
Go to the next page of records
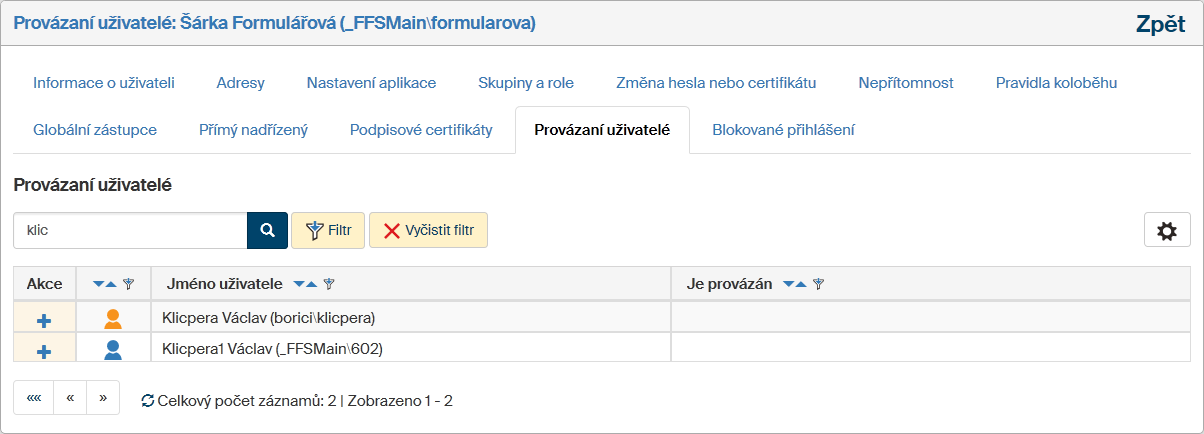pos(103,398)
